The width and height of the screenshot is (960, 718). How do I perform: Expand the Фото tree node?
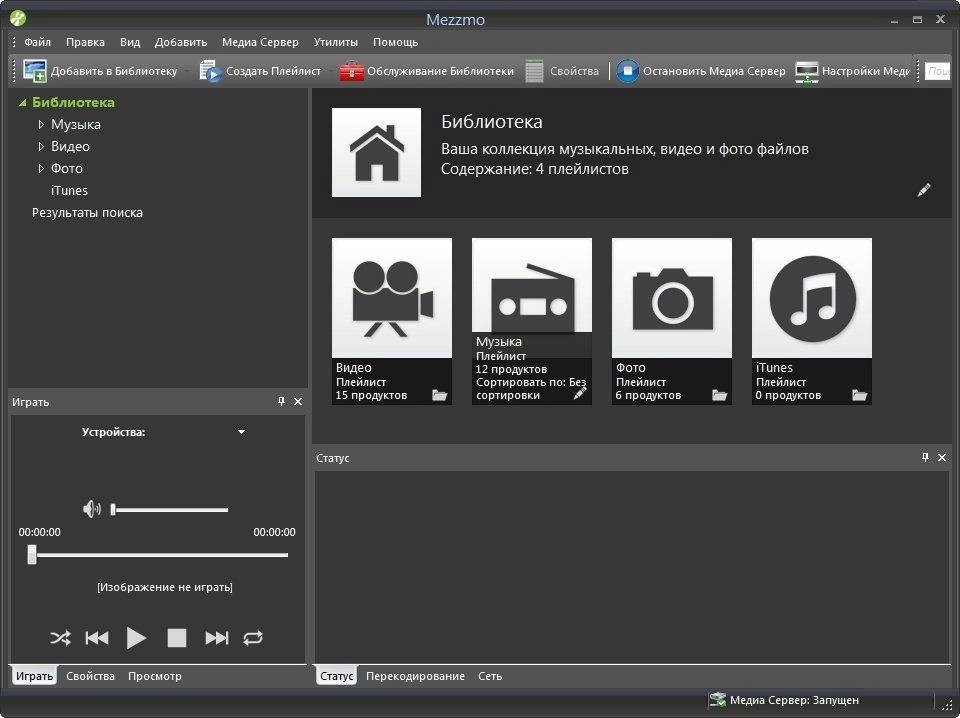tap(41, 168)
